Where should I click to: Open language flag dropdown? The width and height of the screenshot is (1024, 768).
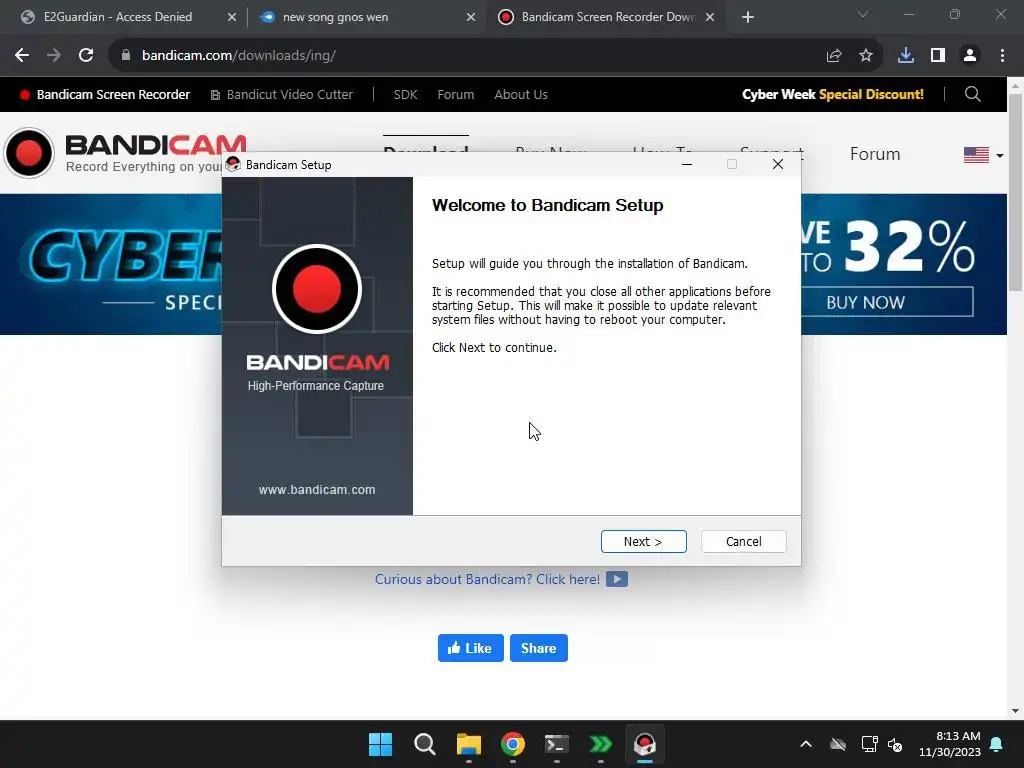[983, 155]
